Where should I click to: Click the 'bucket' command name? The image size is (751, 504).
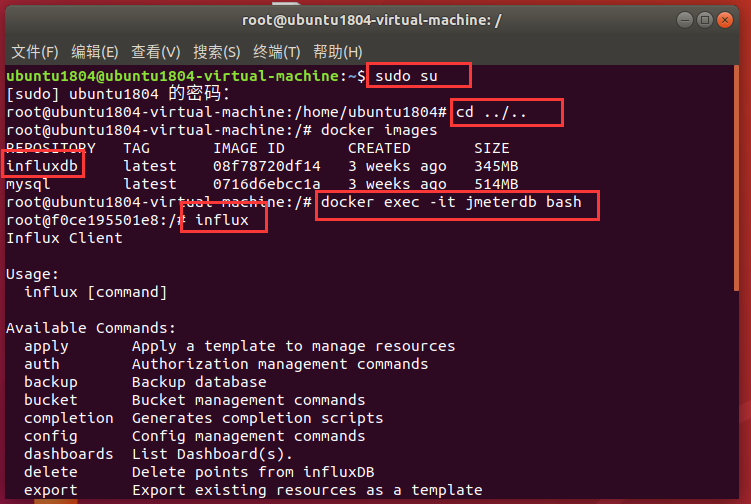pos(51,400)
